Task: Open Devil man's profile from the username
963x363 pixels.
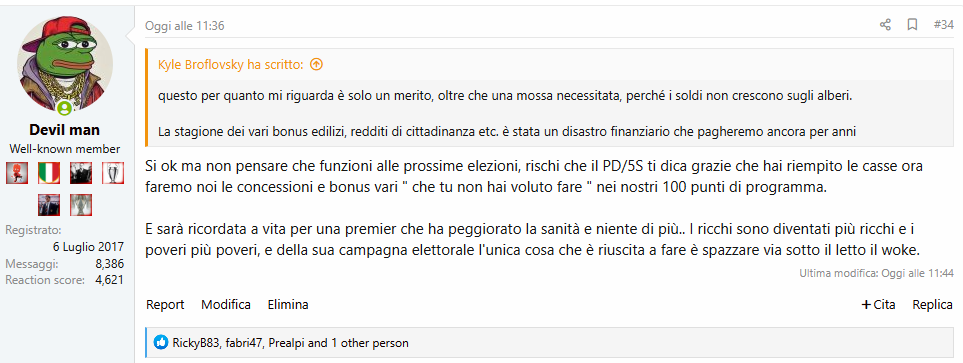Action: (65, 130)
